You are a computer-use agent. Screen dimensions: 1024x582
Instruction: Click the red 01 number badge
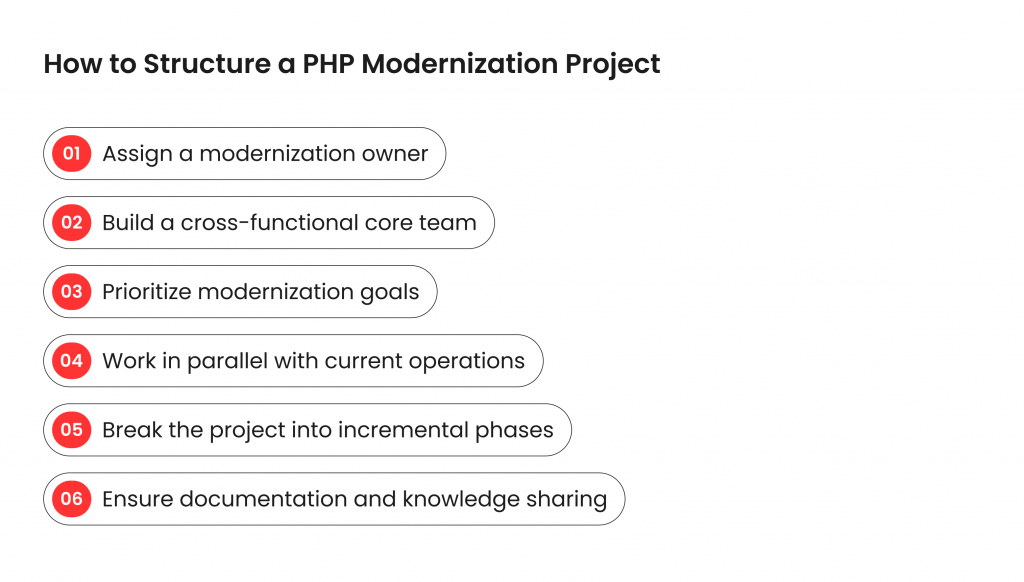[x=72, y=154]
